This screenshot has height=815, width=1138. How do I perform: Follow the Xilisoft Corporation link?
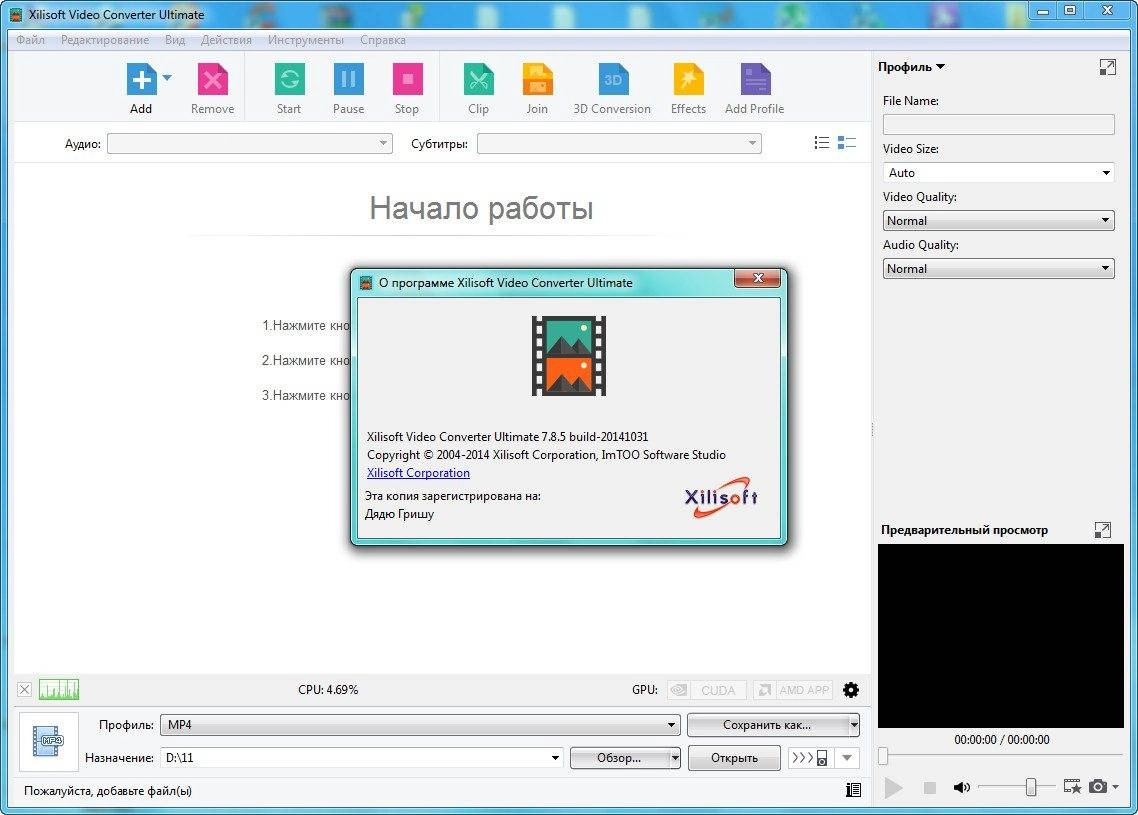pos(418,472)
